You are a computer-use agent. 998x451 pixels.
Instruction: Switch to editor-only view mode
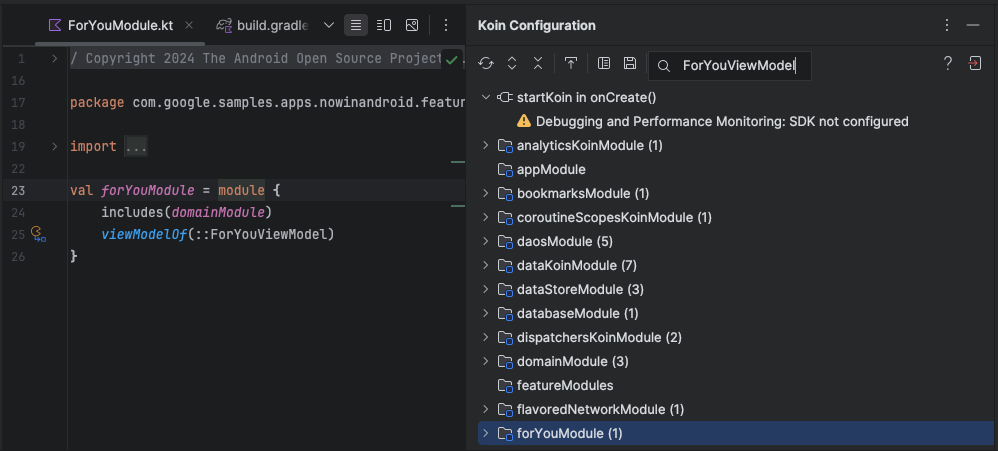355,25
